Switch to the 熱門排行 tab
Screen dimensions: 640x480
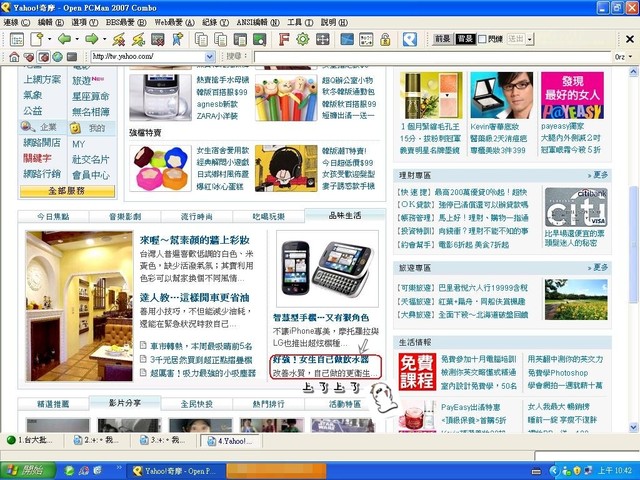[x=268, y=404]
